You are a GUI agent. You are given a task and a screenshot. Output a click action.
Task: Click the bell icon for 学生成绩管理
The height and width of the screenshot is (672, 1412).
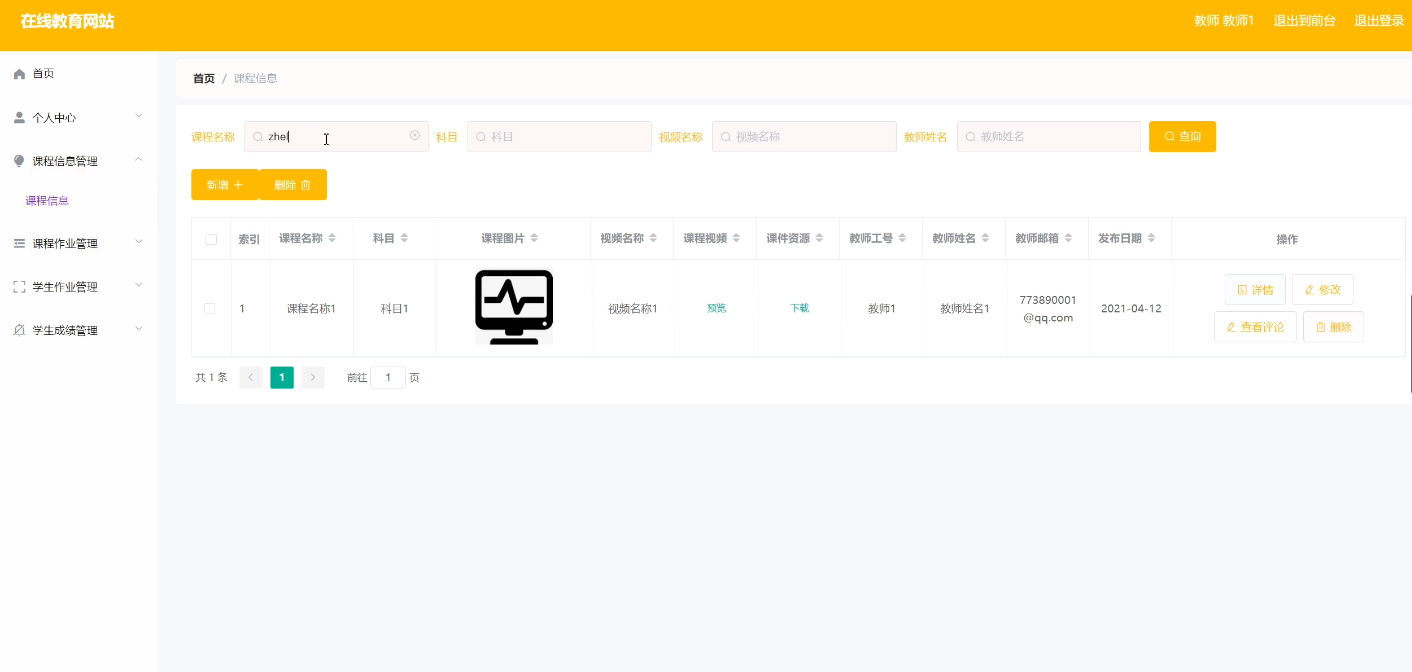point(19,330)
